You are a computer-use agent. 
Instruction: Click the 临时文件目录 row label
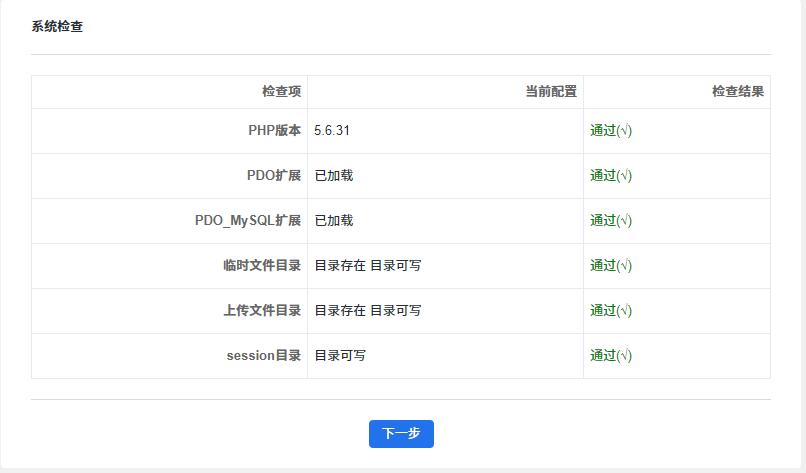(262, 265)
